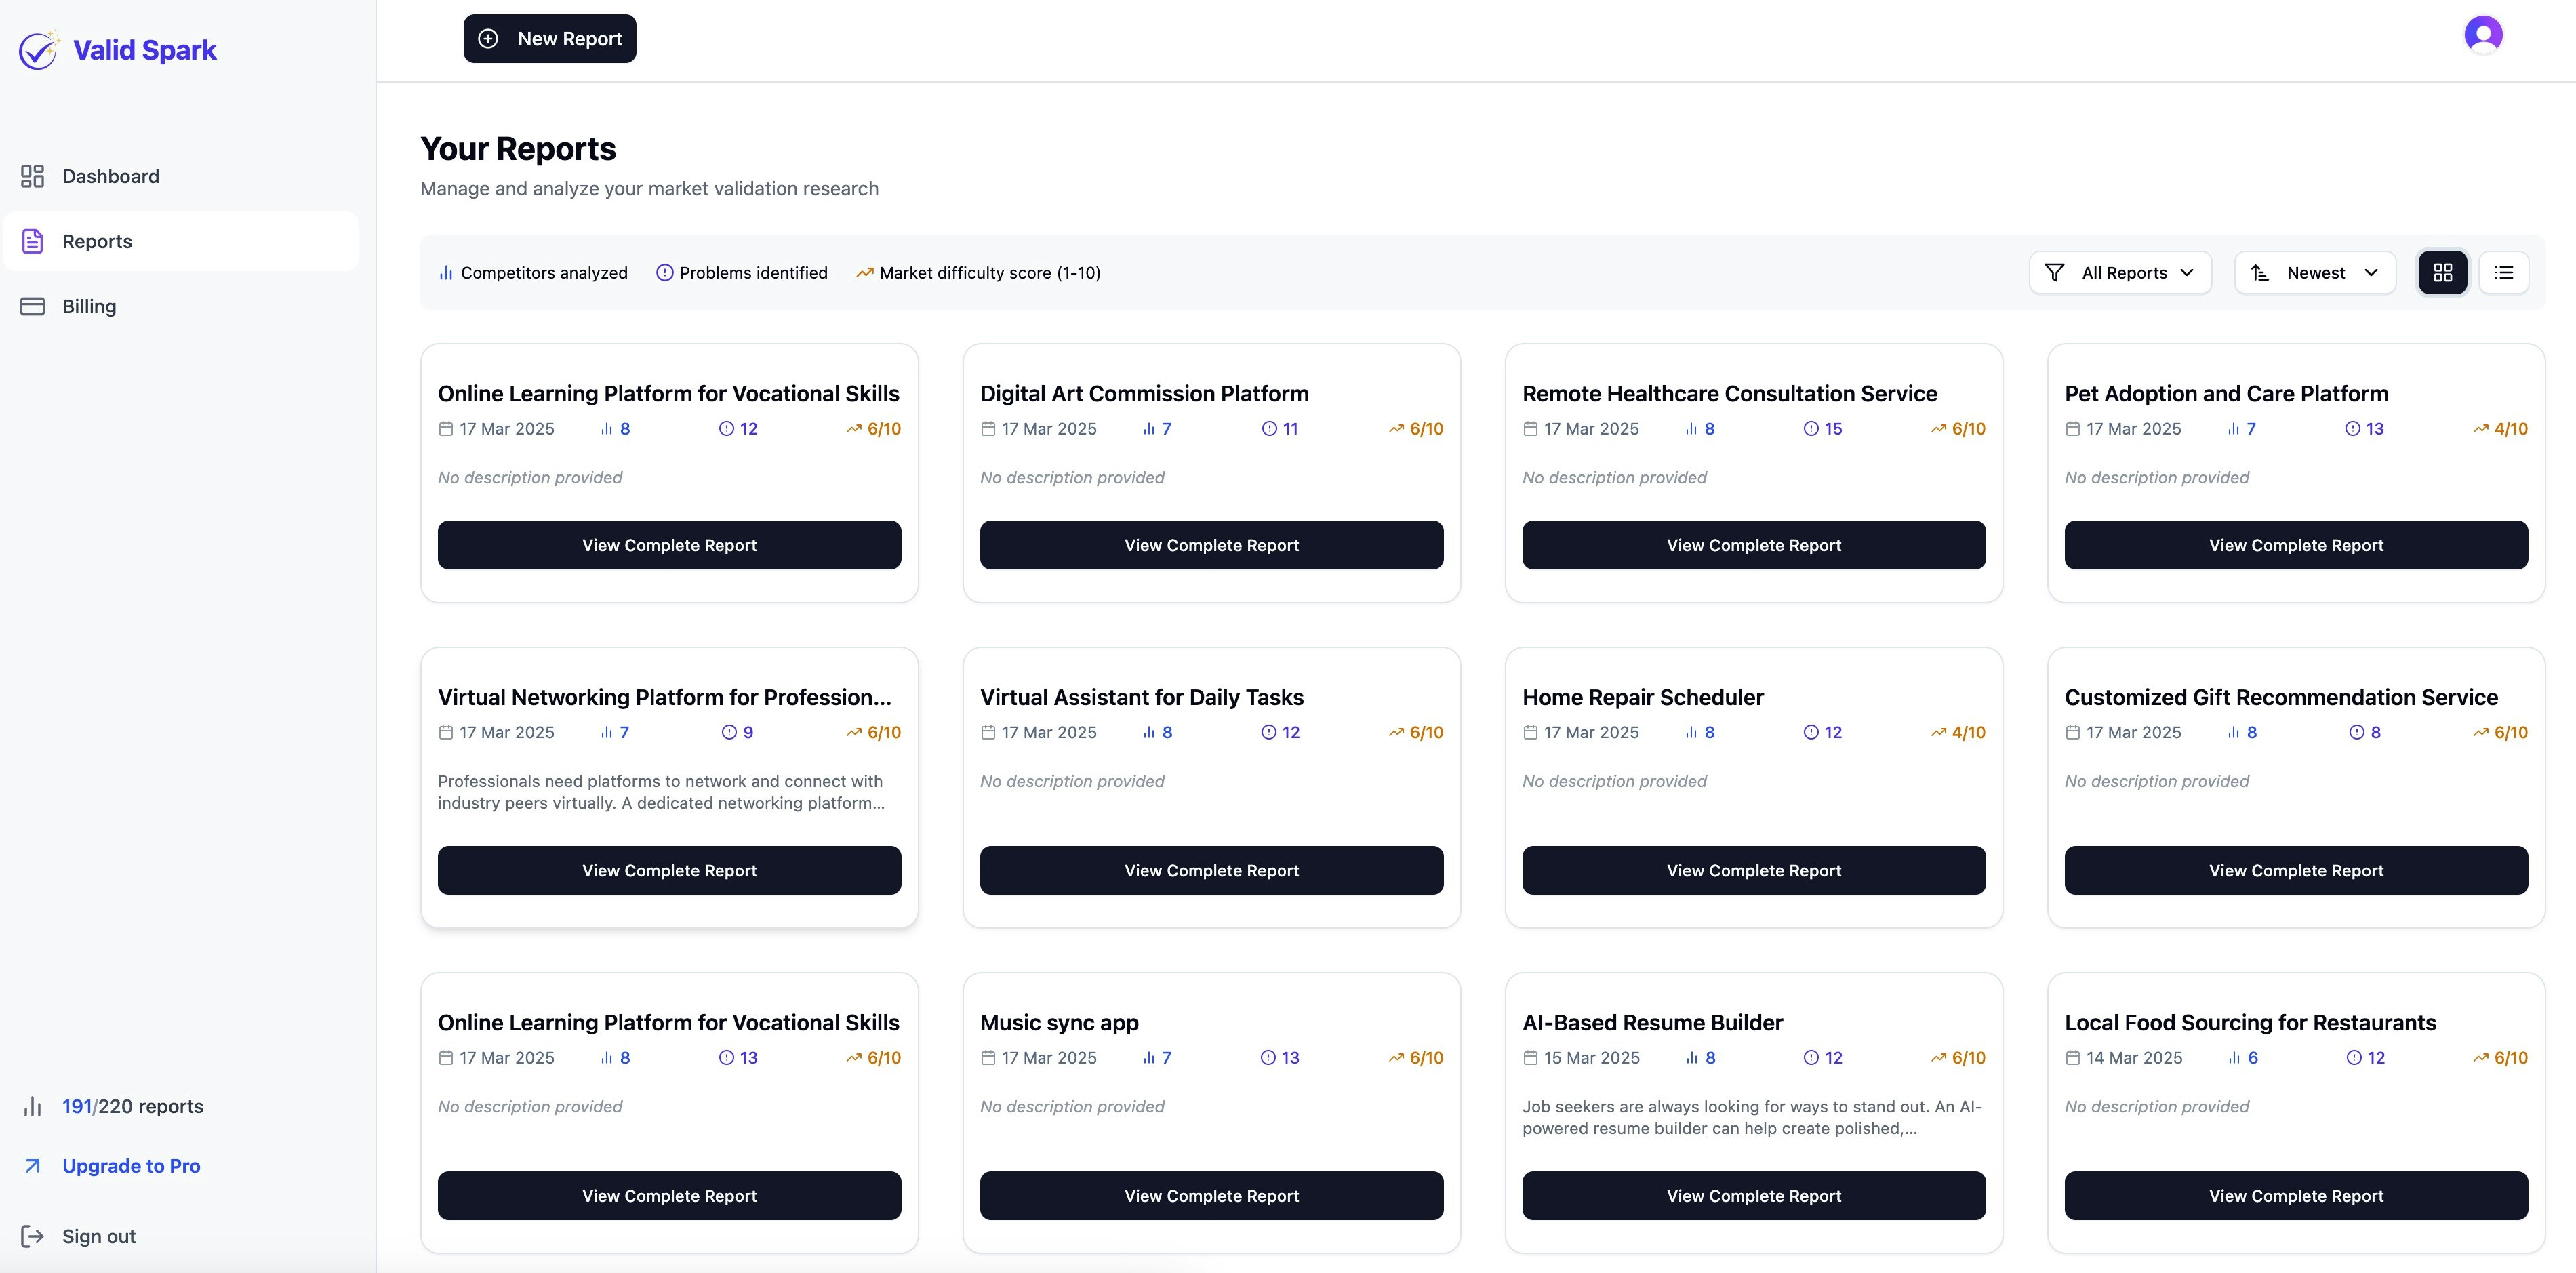The width and height of the screenshot is (2576, 1273).
Task: Open the All Reports filter dropdown
Action: (2119, 273)
